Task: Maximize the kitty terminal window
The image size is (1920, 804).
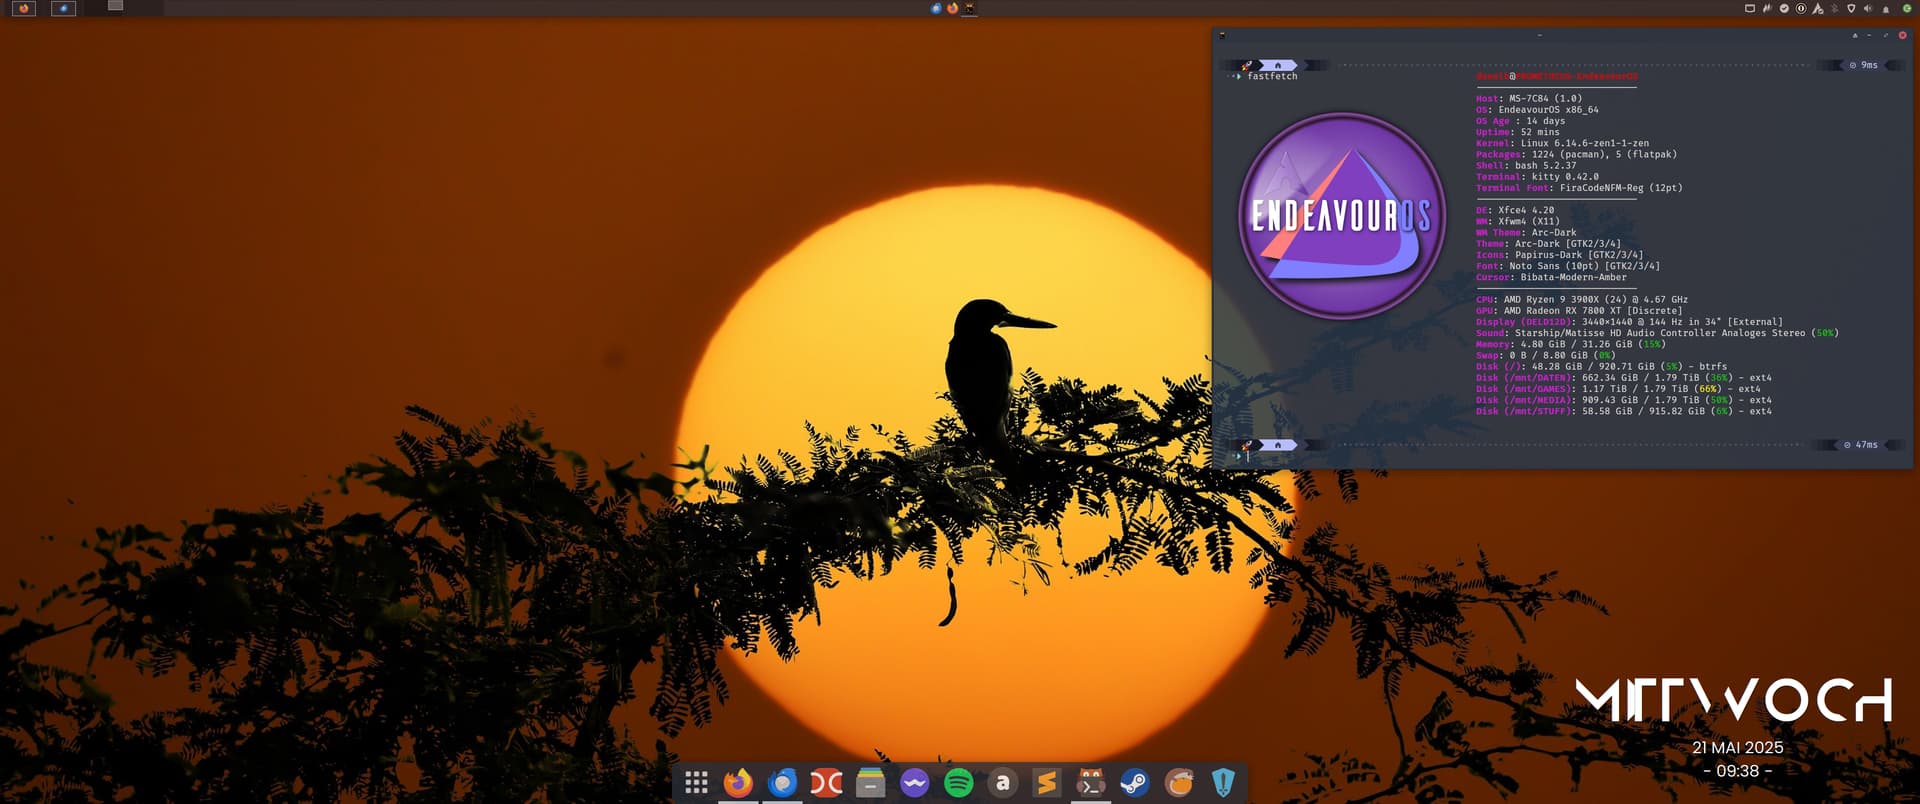Action: tap(1886, 35)
